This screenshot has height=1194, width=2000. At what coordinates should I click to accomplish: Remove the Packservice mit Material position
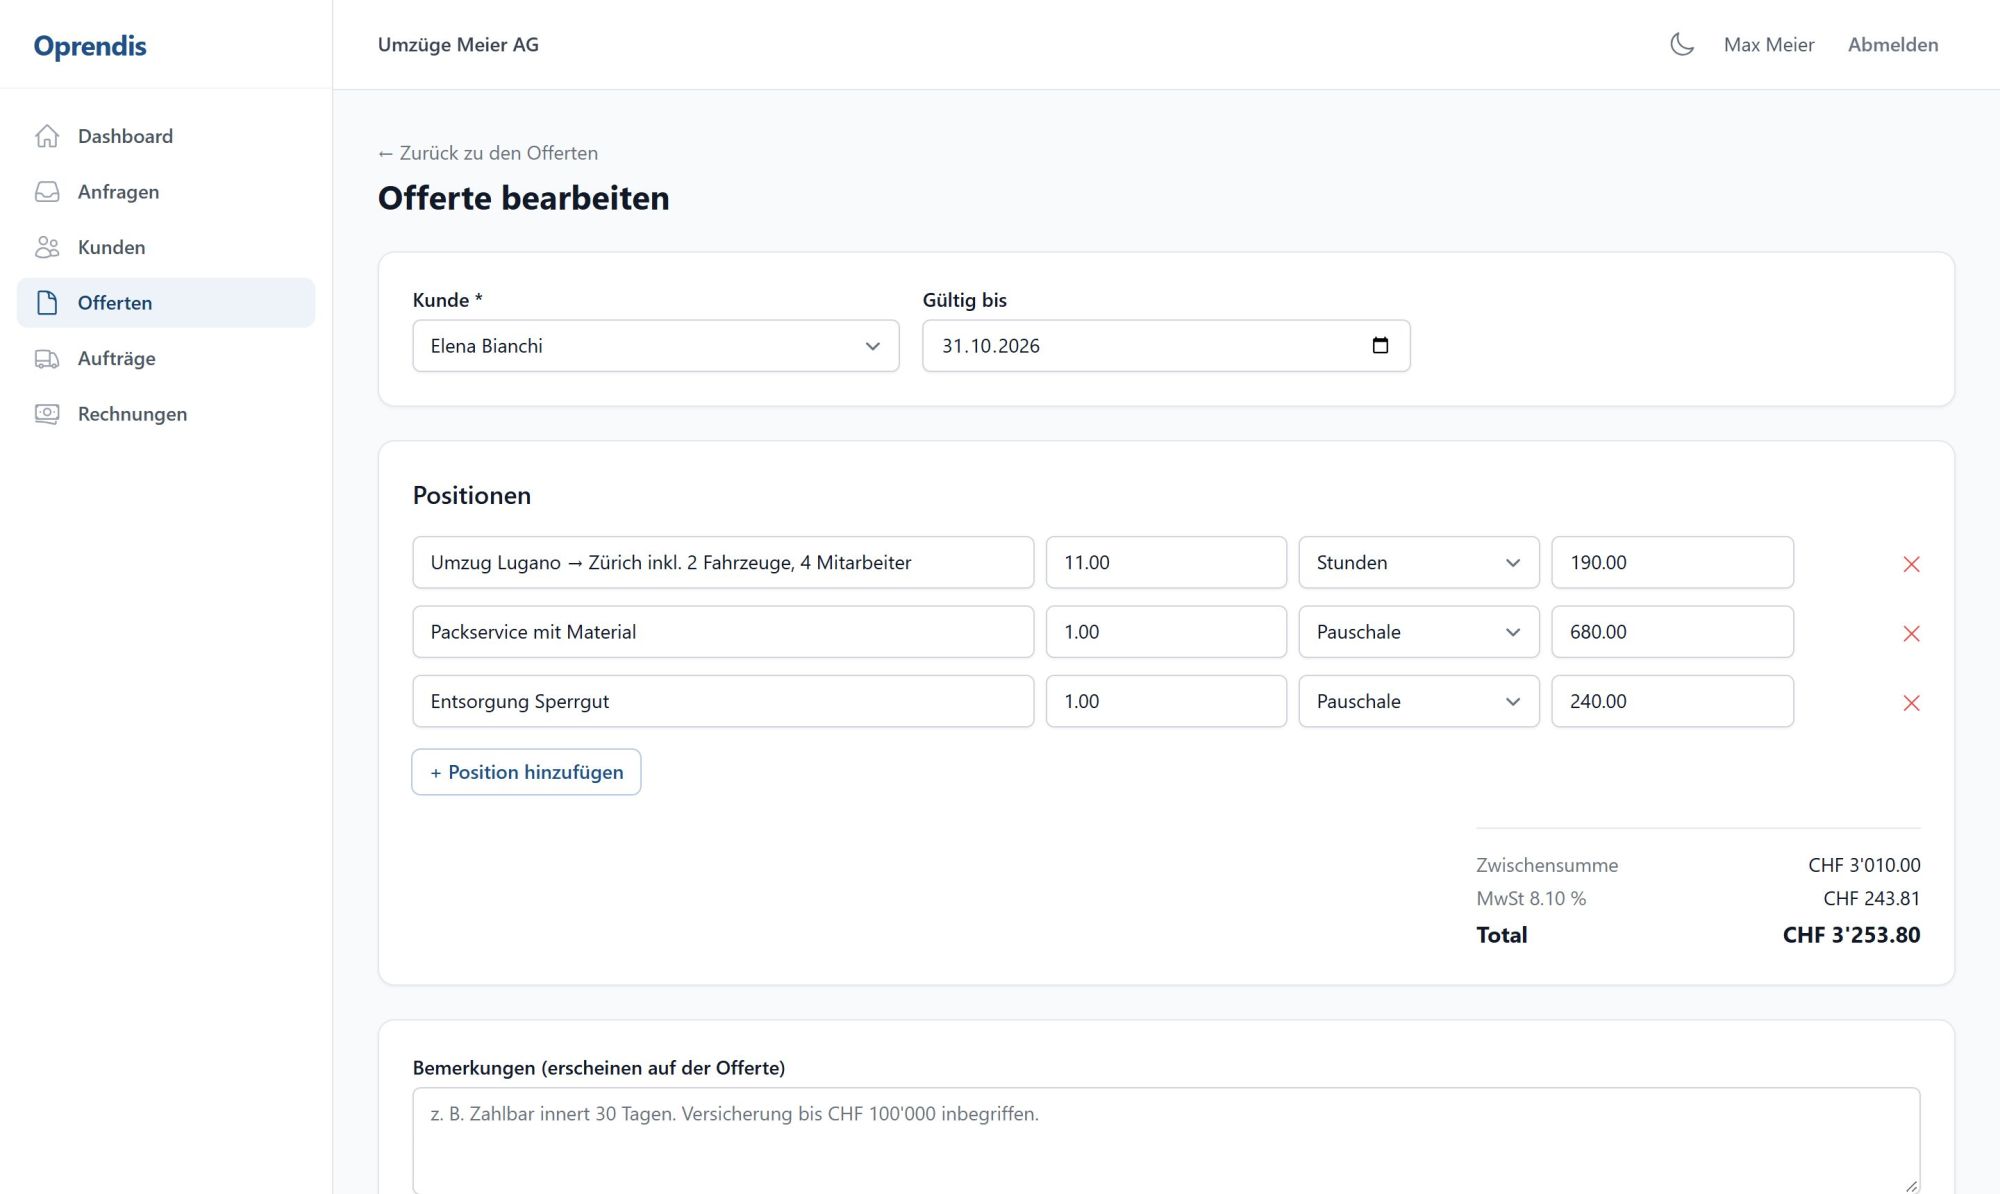point(1911,633)
